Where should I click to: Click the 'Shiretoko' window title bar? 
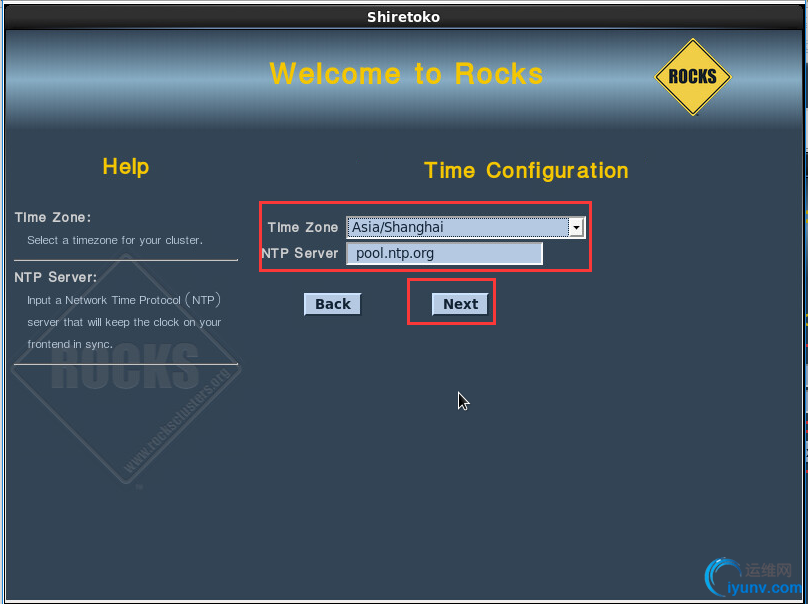tap(403, 17)
